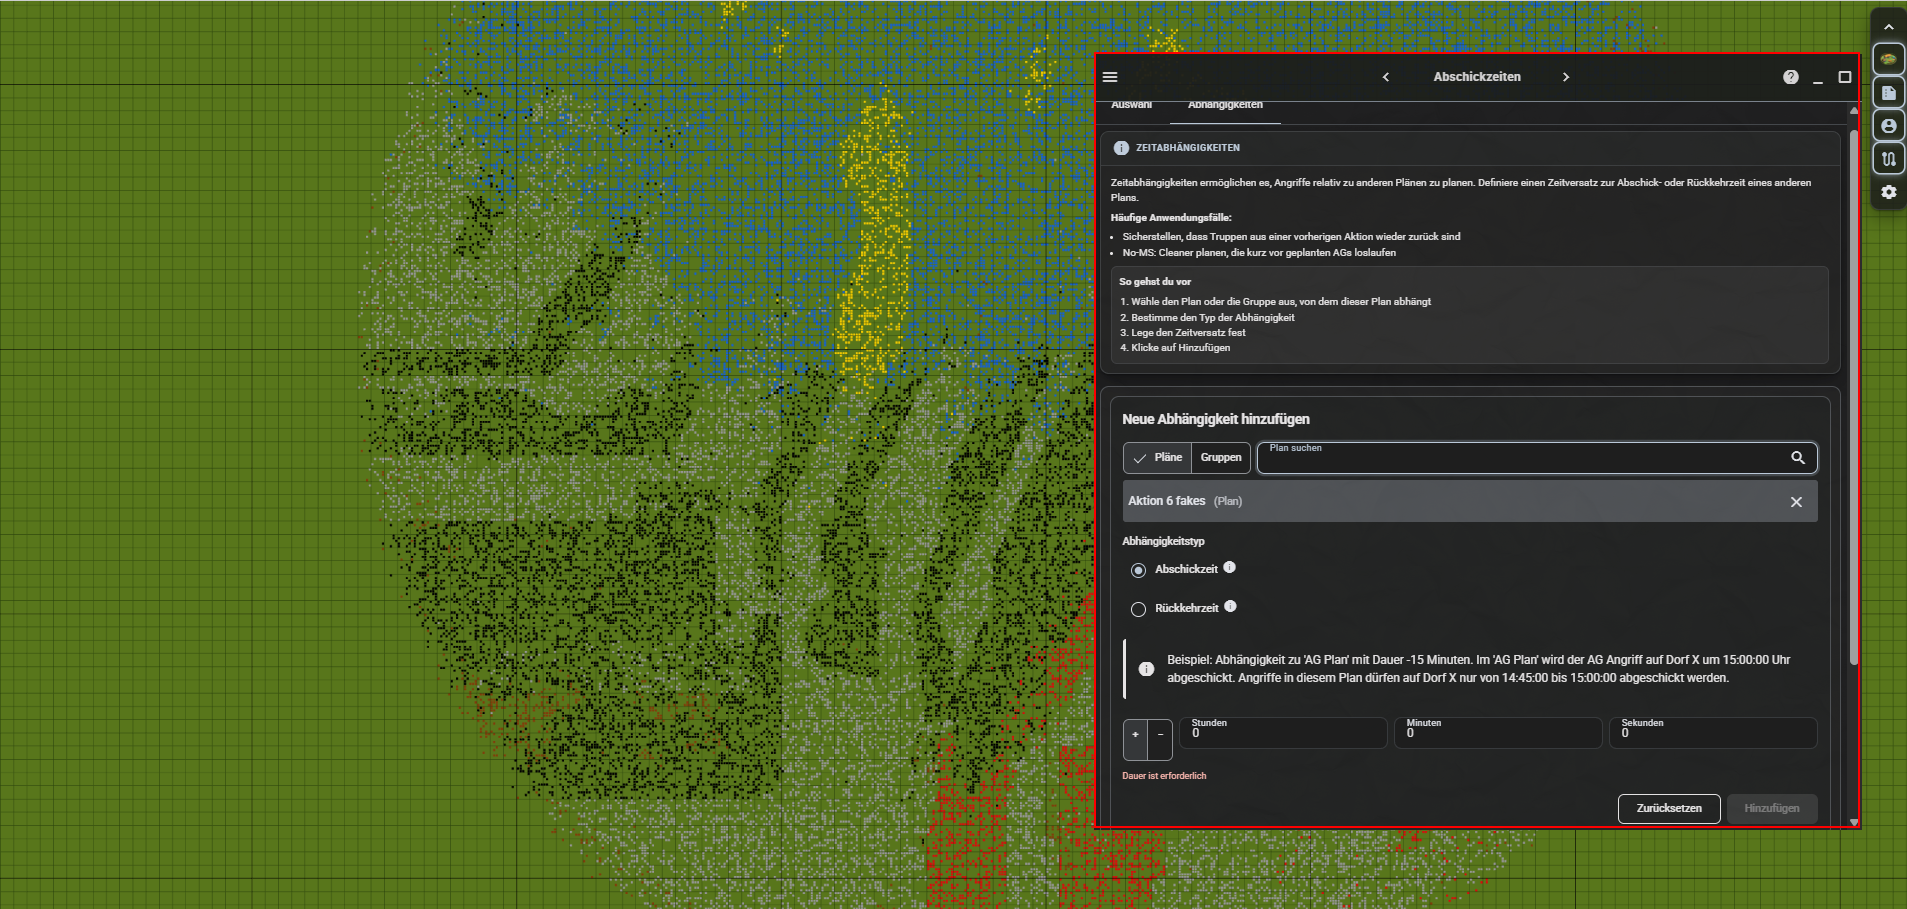Click the 'Abhängigkeitstyp' label
1907x909 pixels.
coord(1163,541)
